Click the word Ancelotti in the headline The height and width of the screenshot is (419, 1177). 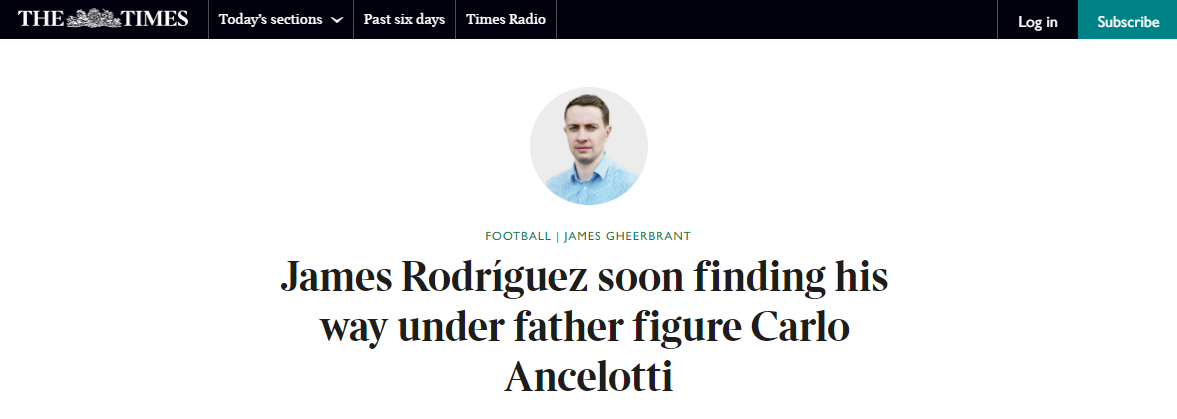(588, 376)
